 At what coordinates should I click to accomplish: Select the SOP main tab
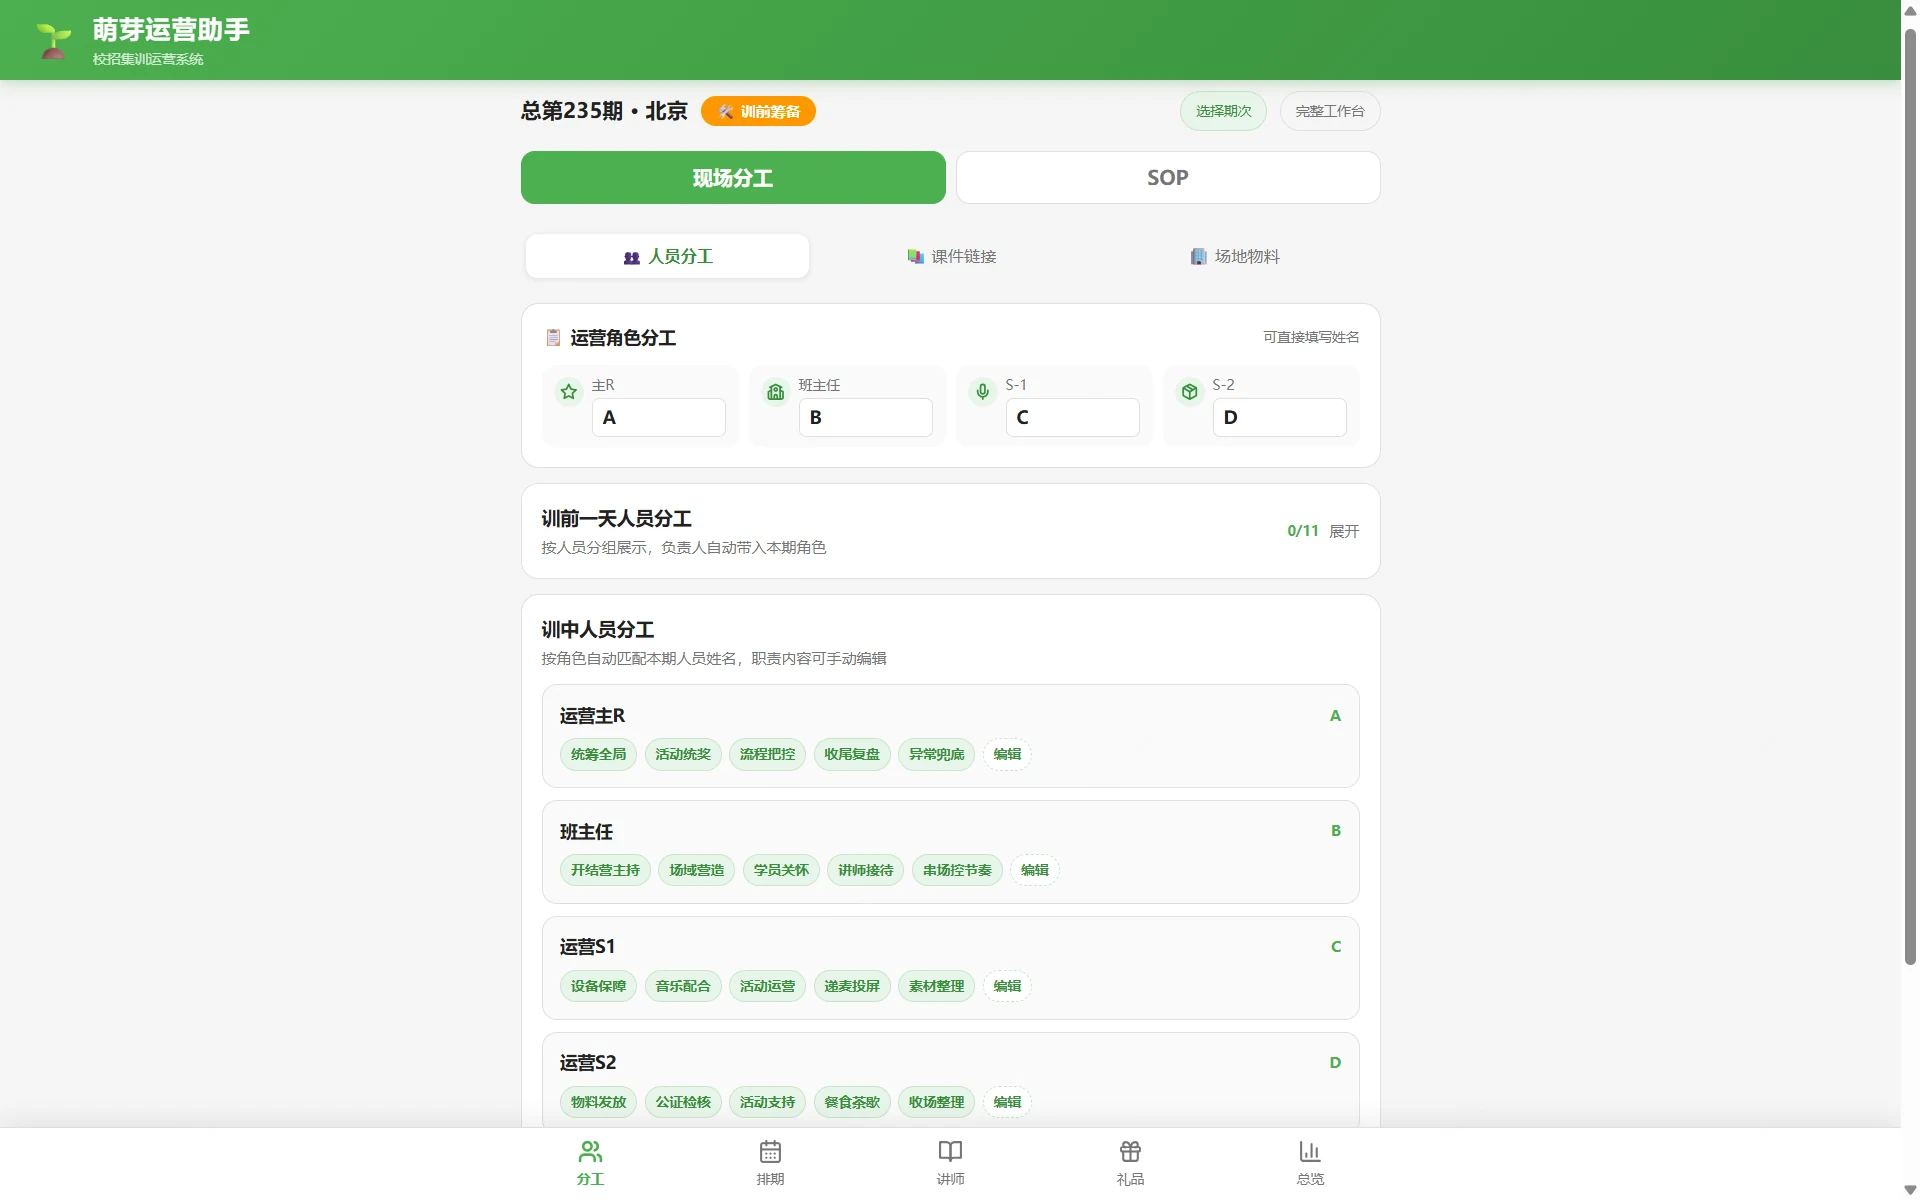point(1168,178)
